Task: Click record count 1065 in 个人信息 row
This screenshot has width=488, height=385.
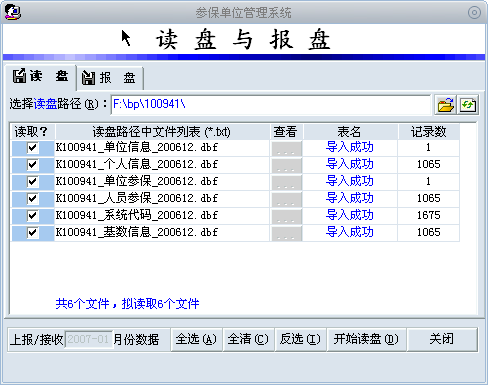Action: (x=429, y=164)
